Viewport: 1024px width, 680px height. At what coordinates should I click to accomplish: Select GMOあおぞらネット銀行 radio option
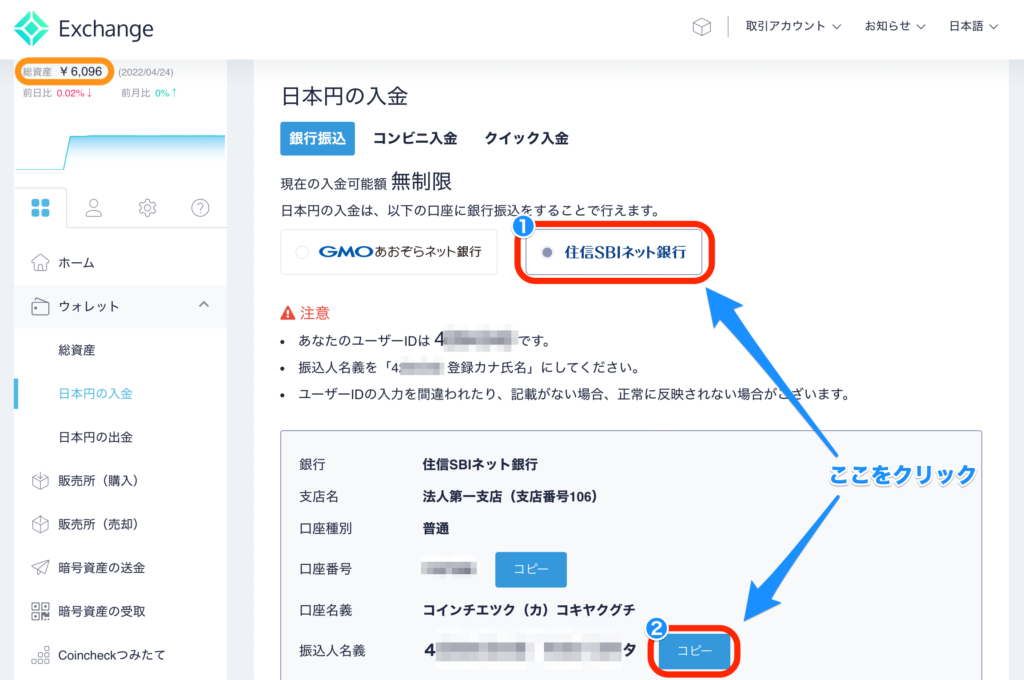(389, 252)
